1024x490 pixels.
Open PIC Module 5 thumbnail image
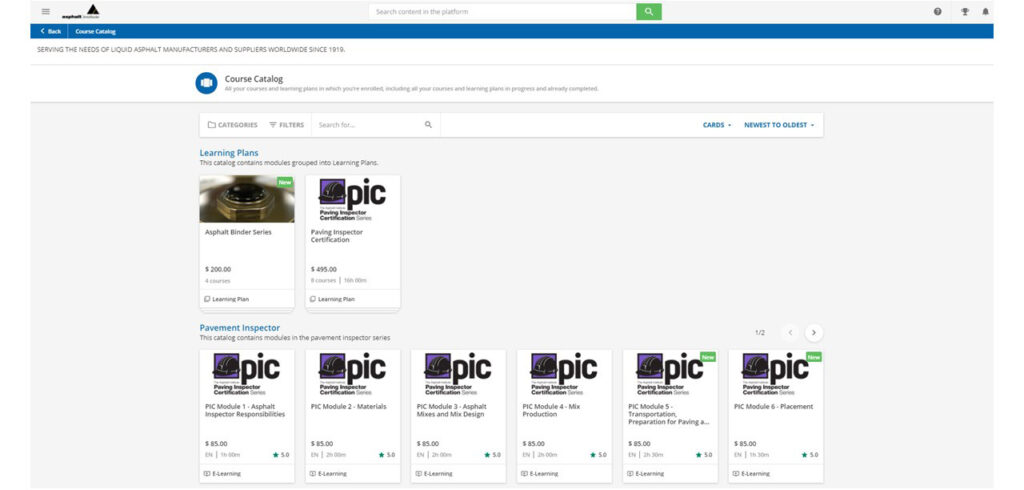click(670, 374)
